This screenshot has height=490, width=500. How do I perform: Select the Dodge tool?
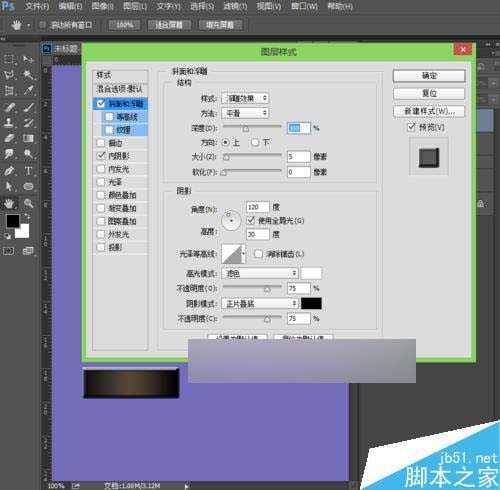pos(28,154)
